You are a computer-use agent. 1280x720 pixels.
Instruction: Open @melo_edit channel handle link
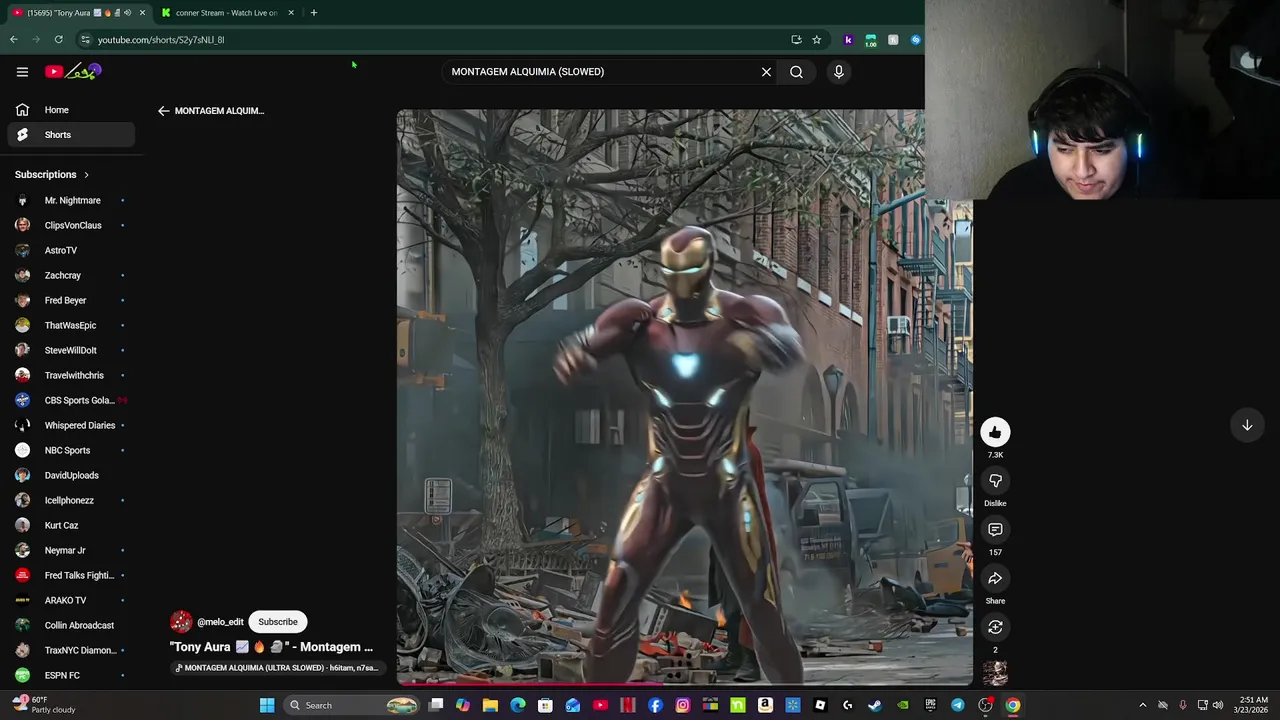click(220, 622)
